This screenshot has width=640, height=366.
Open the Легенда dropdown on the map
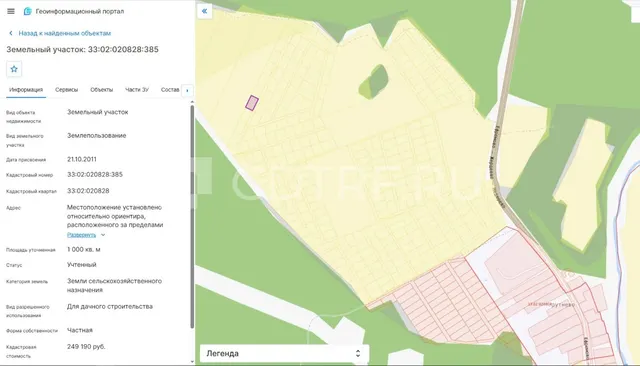click(284, 353)
